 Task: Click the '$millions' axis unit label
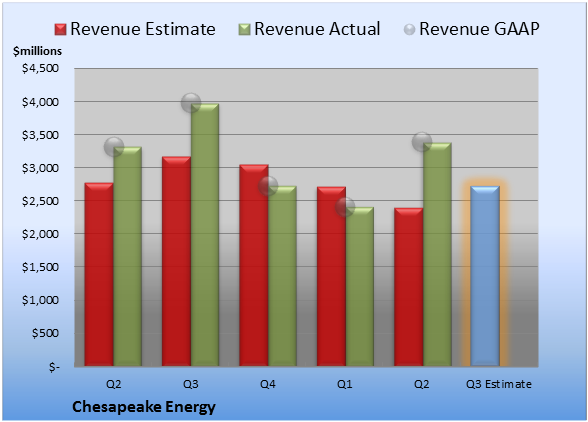click(38, 51)
